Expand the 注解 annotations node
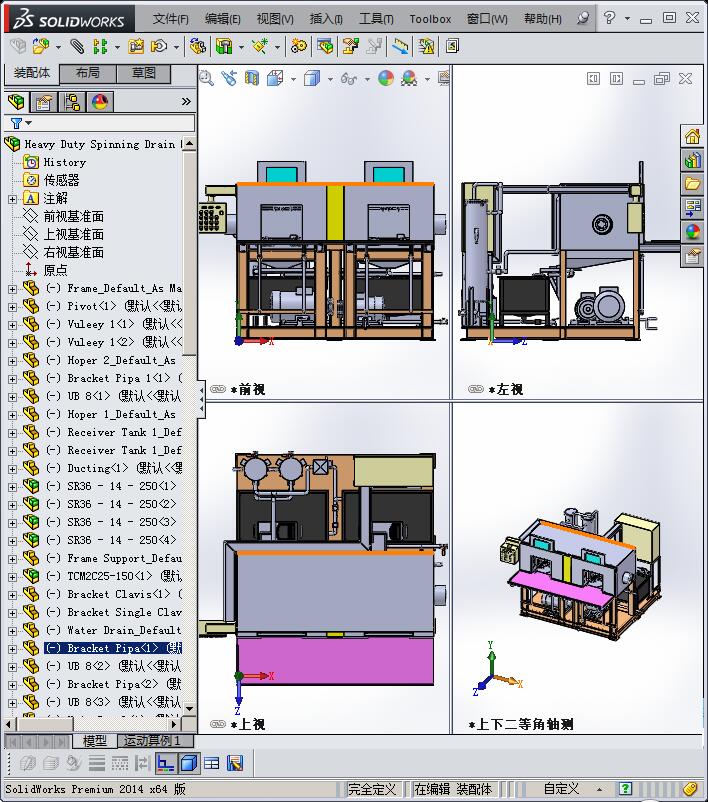The width and height of the screenshot is (708, 802). 12,199
